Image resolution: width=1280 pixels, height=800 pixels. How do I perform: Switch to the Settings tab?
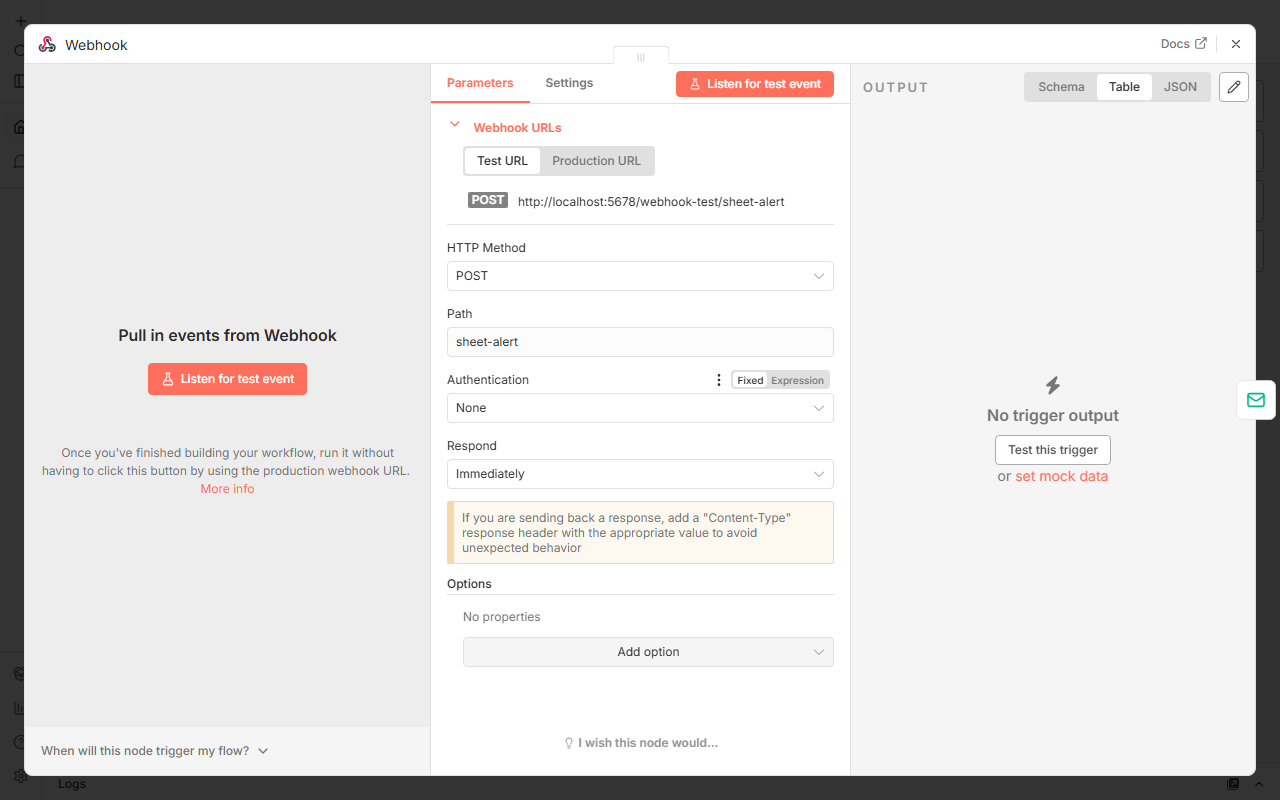[x=569, y=83]
